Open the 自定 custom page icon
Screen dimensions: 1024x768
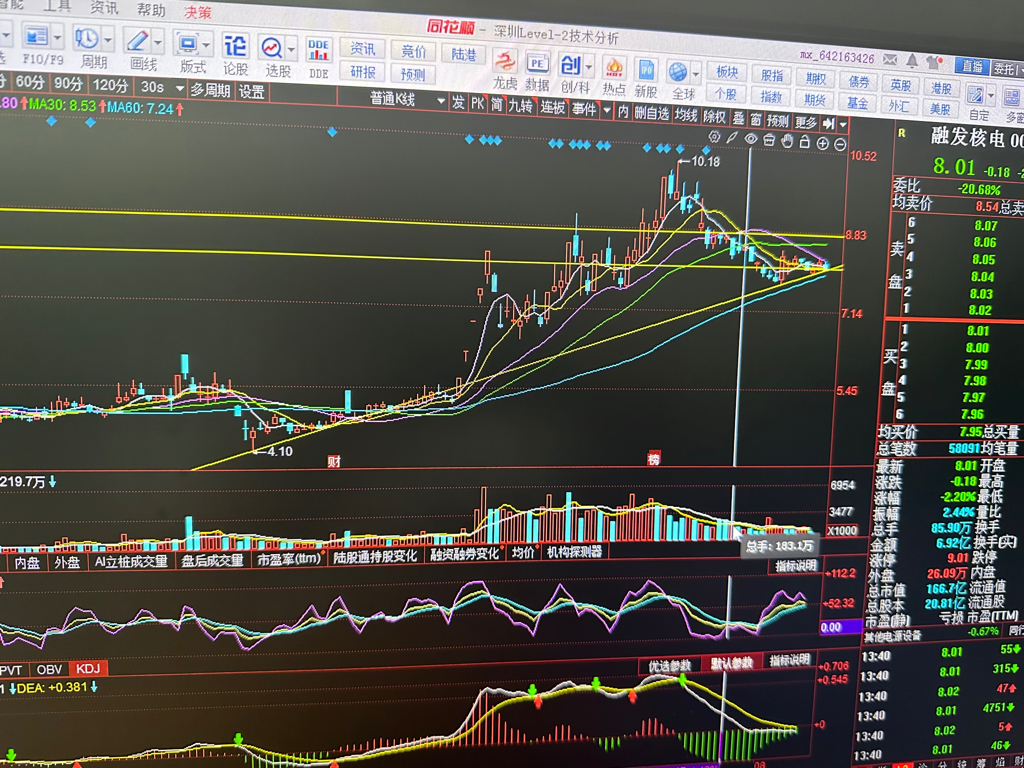(x=975, y=95)
